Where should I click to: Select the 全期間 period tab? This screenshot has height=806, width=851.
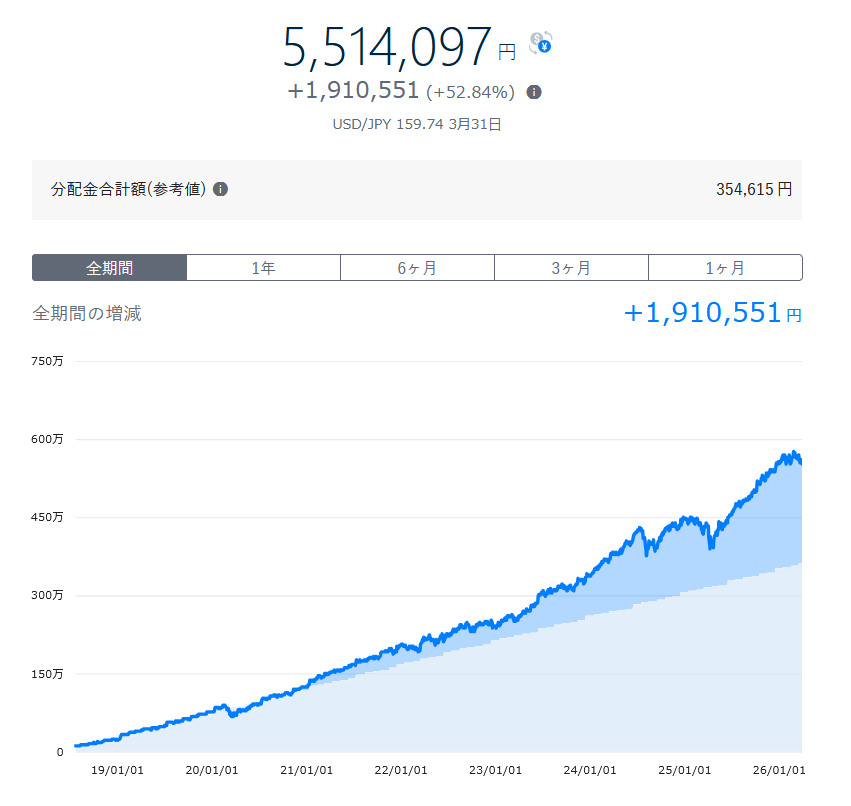tap(110, 268)
